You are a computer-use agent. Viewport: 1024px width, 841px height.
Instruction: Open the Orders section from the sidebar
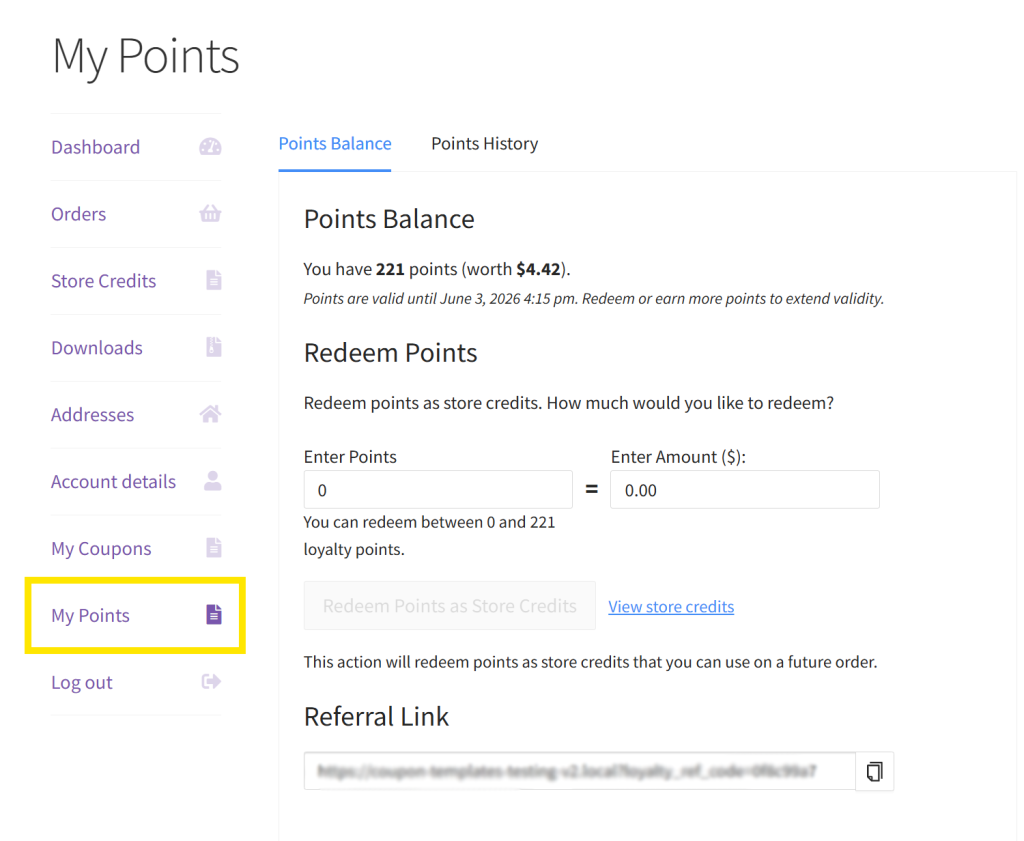(78, 213)
